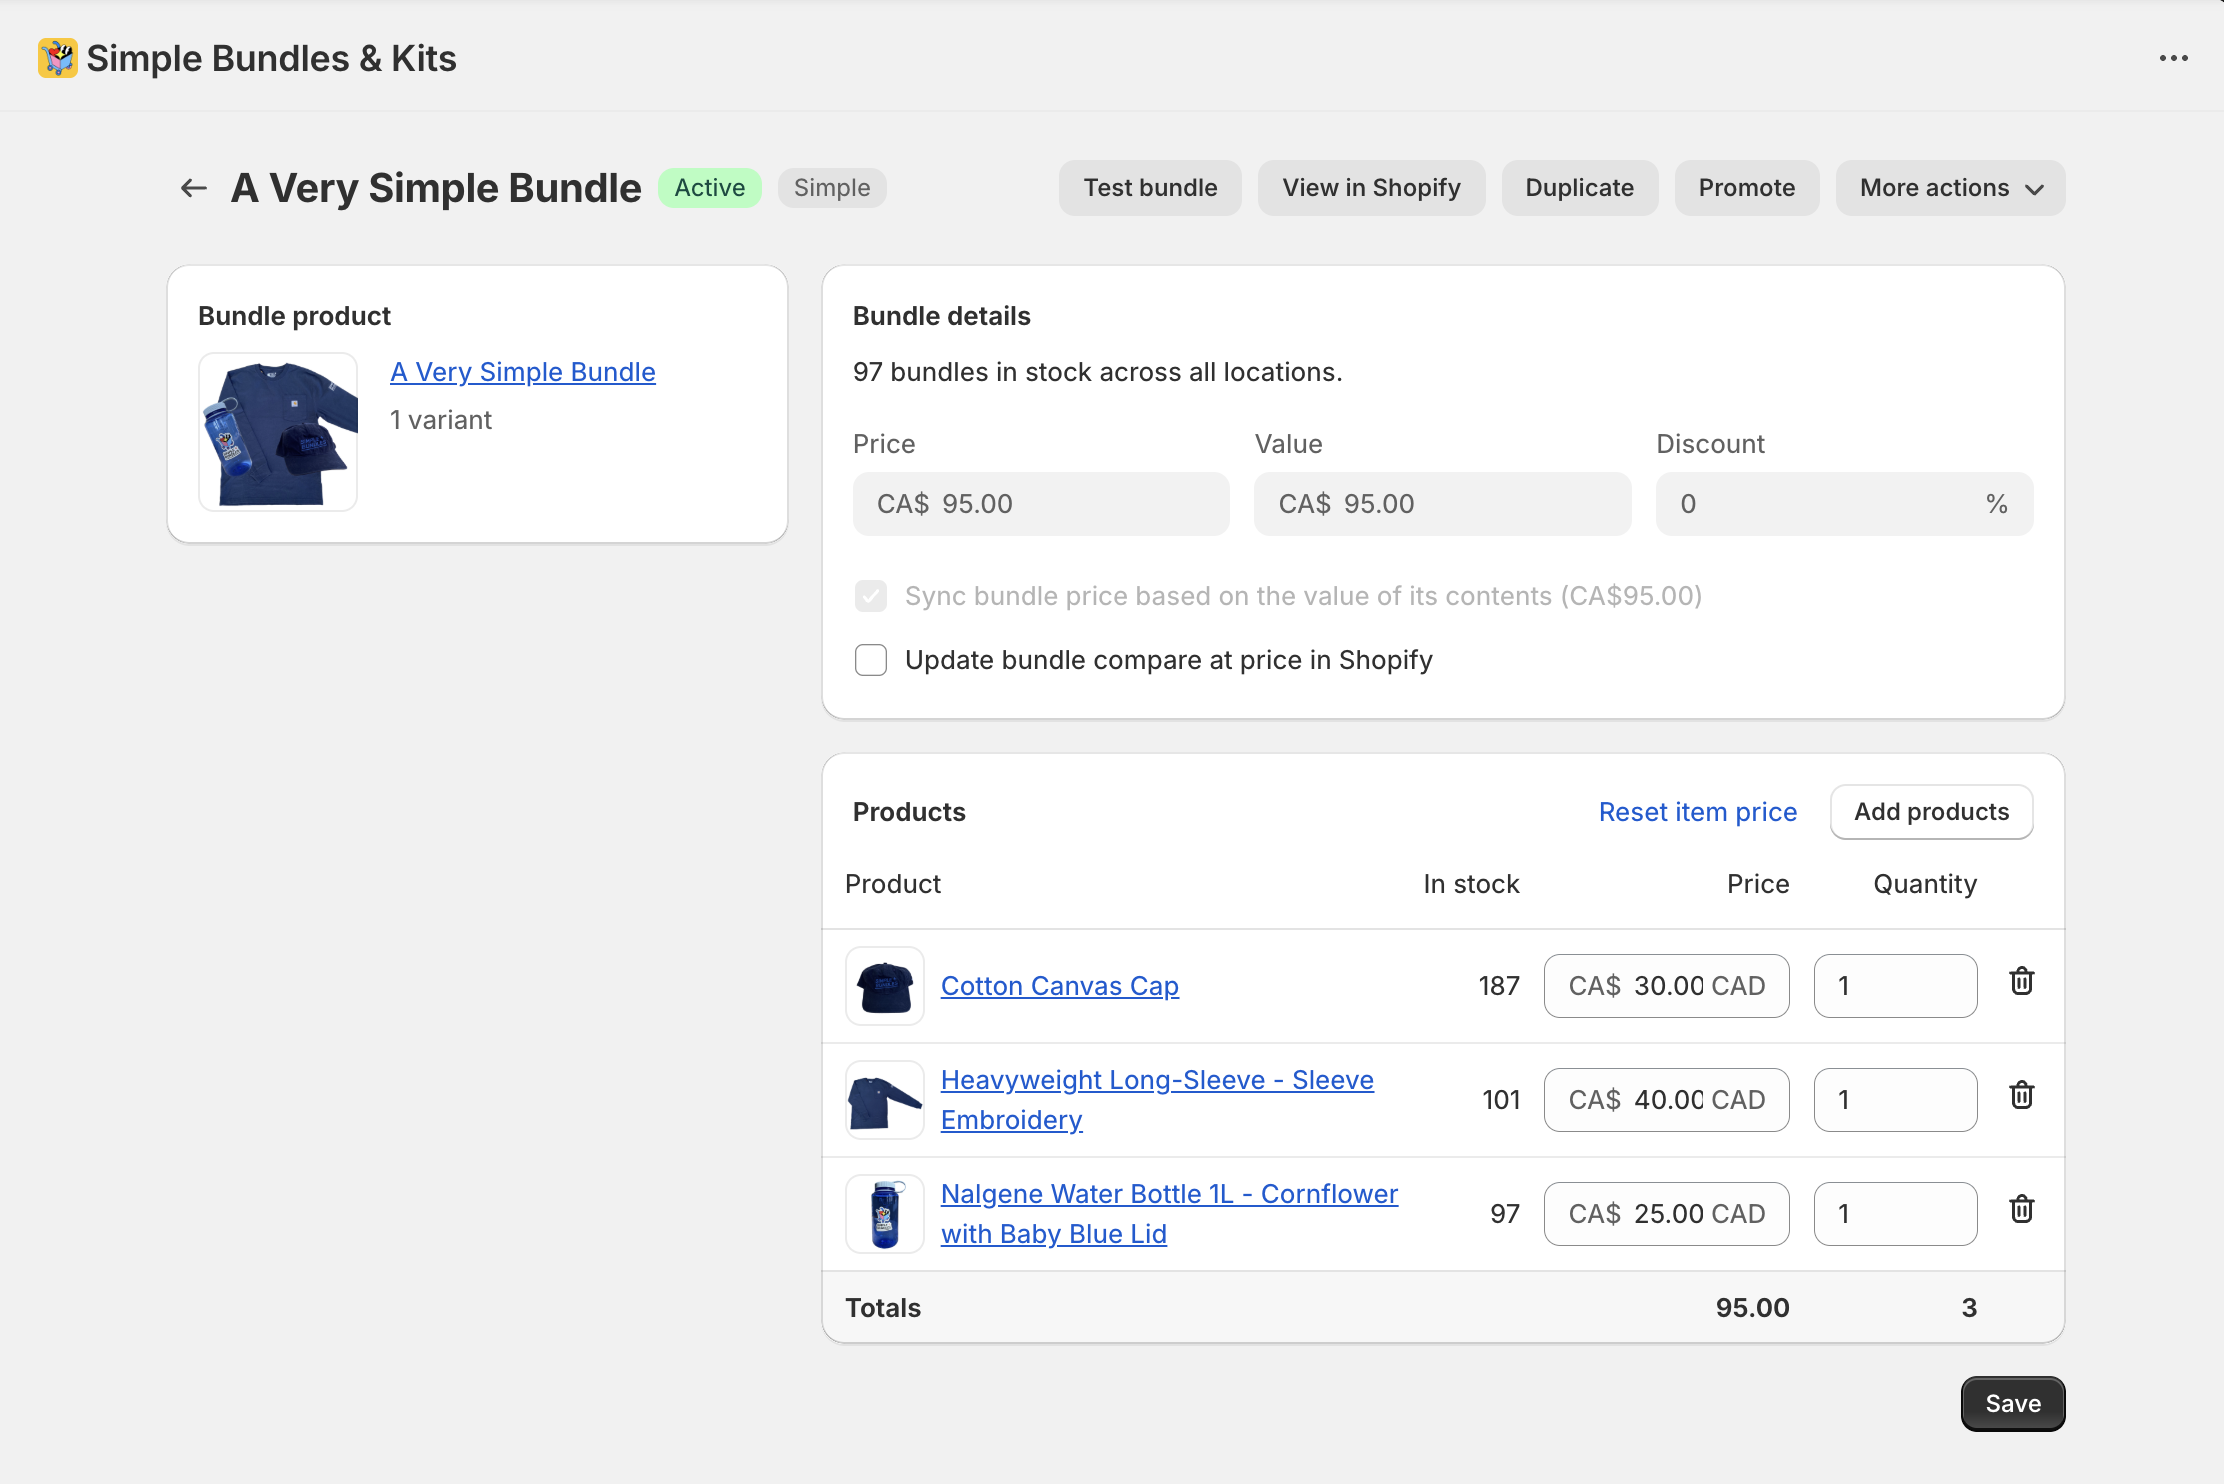Click the Quantity column header
This screenshot has width=2224, height=1484.
1925,884
